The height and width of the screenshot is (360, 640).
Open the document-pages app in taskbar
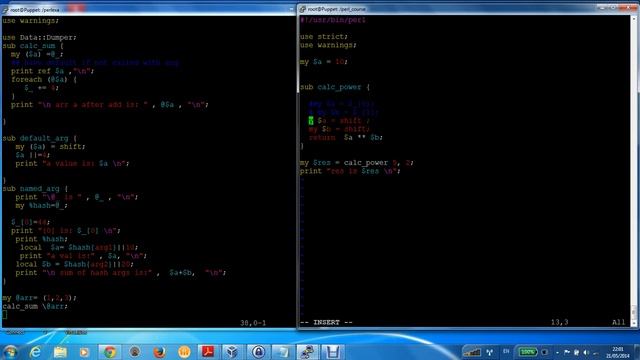point(282,352)
